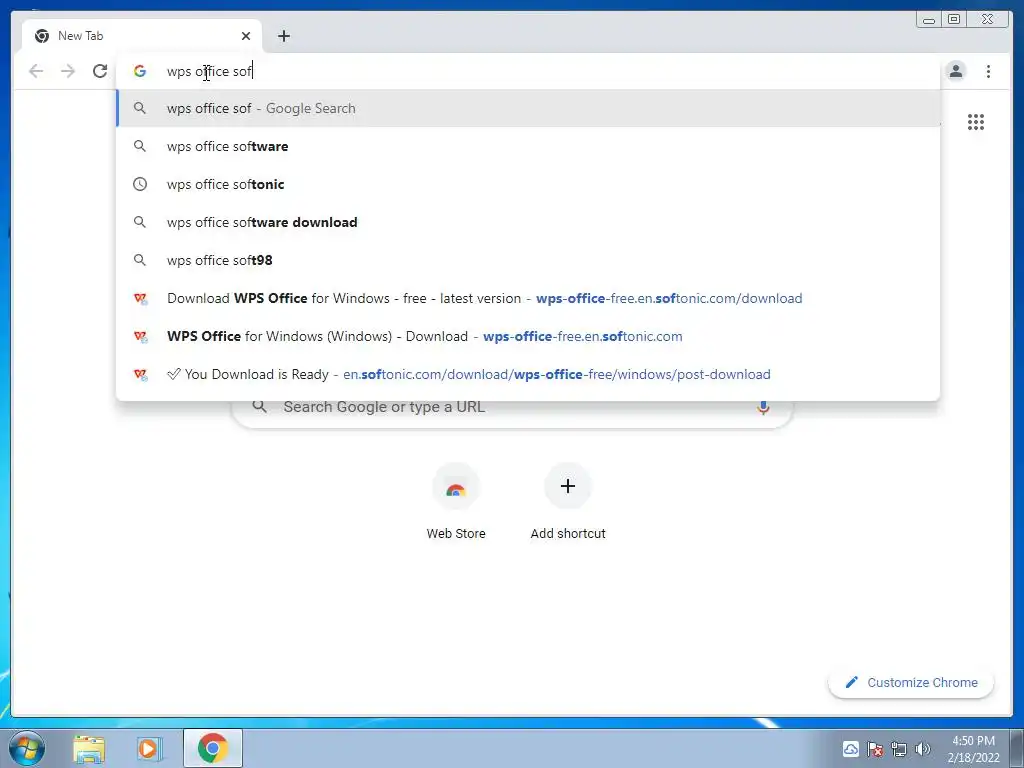The width and height of the screenshot is (1024, 768).
Task: Click the Chrome taskbar button
Action: click(x=213, y=748)
